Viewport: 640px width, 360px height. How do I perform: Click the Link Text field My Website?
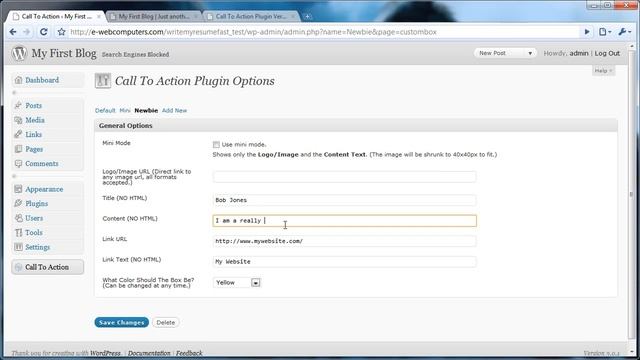tap(344, 262)
